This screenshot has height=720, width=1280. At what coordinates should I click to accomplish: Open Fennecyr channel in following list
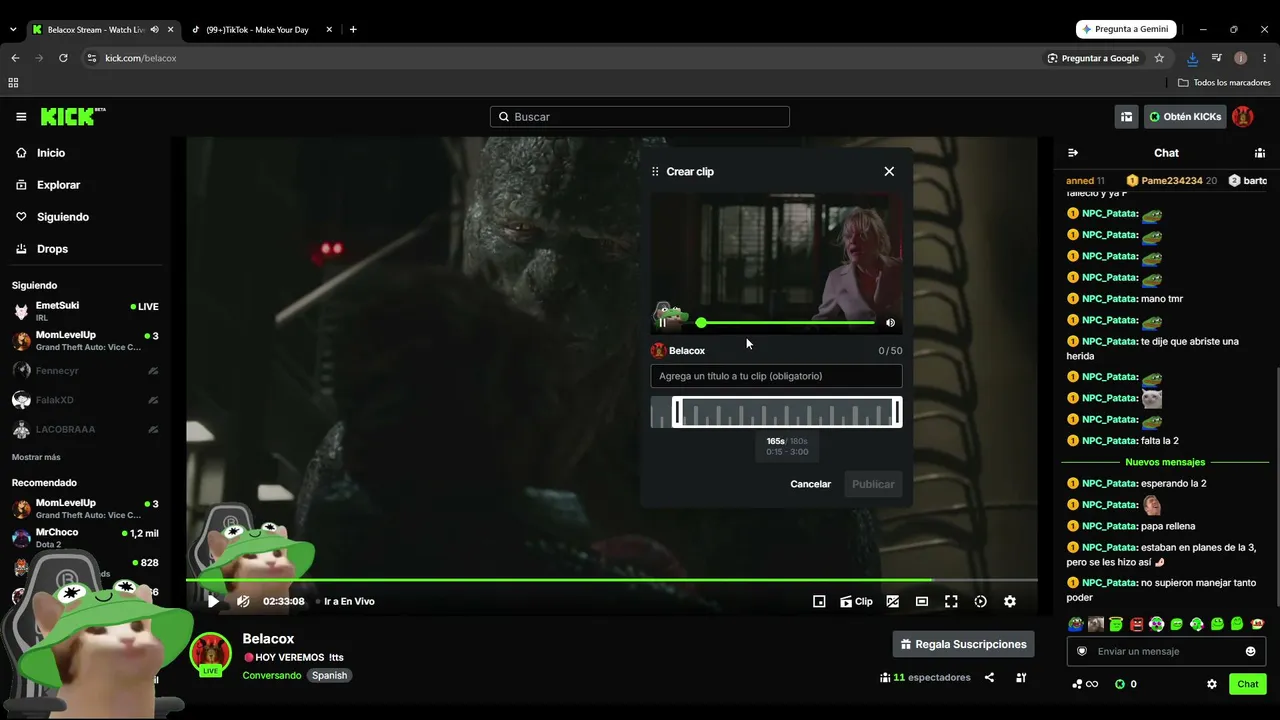point(87,371)
